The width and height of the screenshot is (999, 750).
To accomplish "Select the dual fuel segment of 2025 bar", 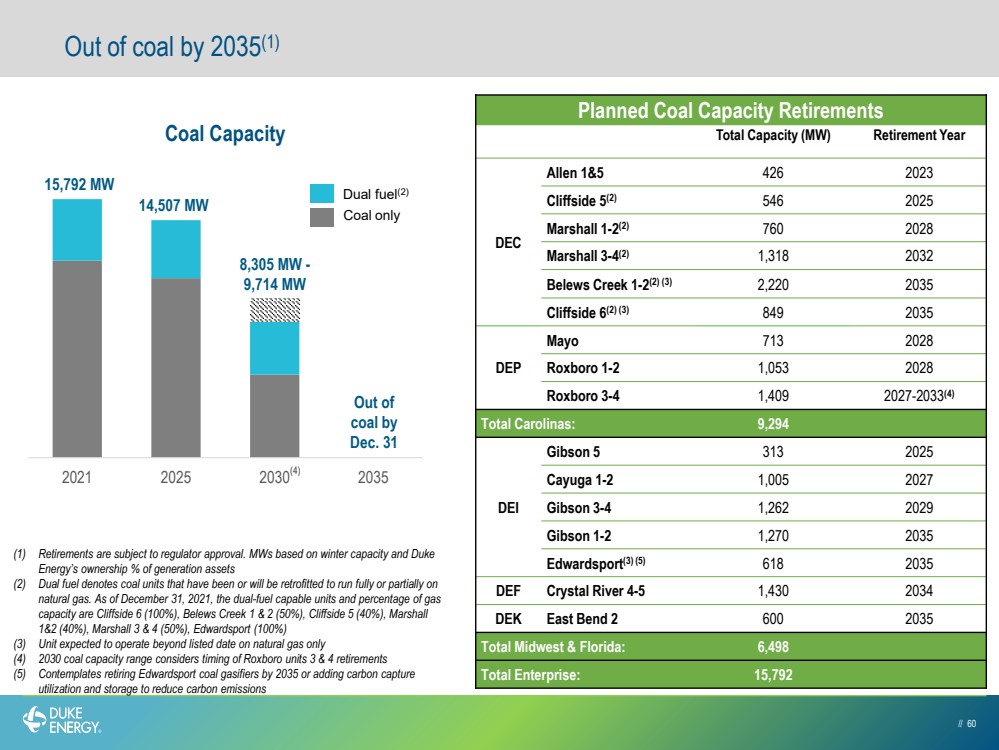I will (x=176, y=250).
